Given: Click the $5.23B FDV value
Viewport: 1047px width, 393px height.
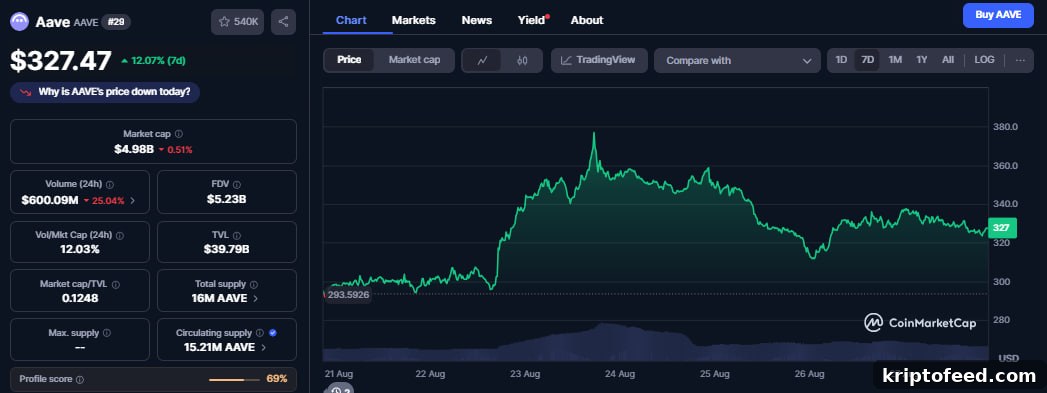Looking at the screenshot, I should tap(226, 200).
